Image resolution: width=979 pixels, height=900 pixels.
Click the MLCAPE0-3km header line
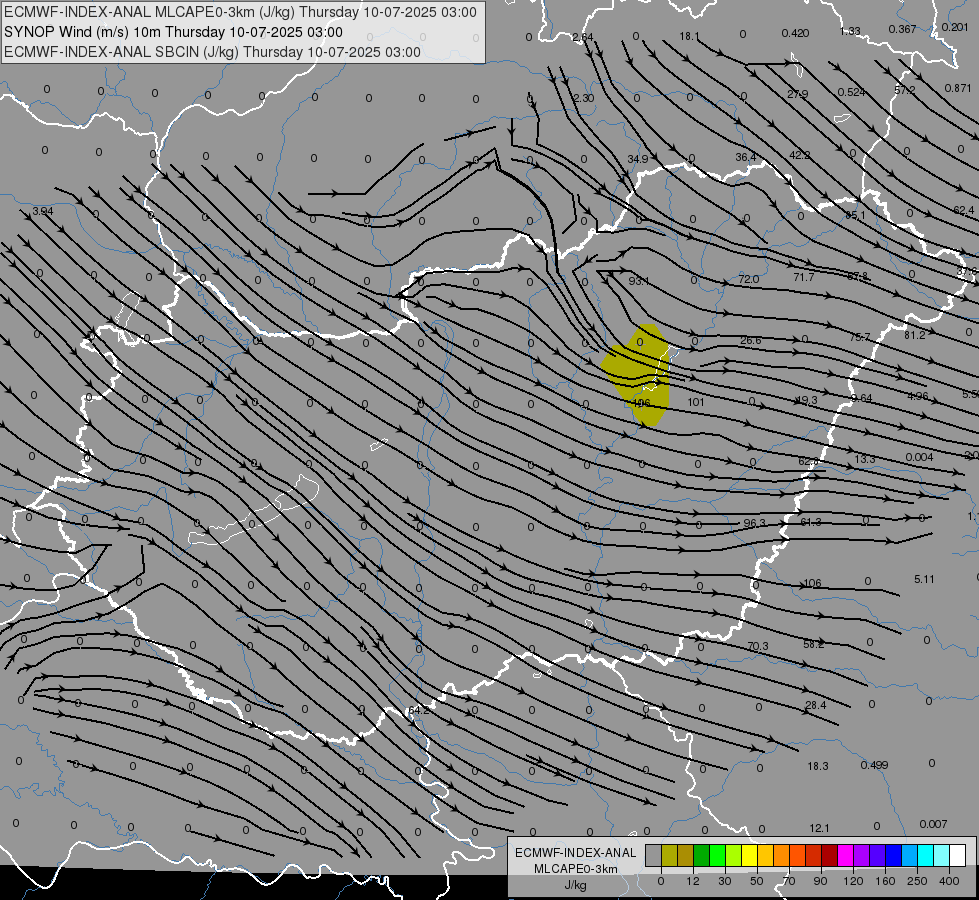click(x=240, y=12)
